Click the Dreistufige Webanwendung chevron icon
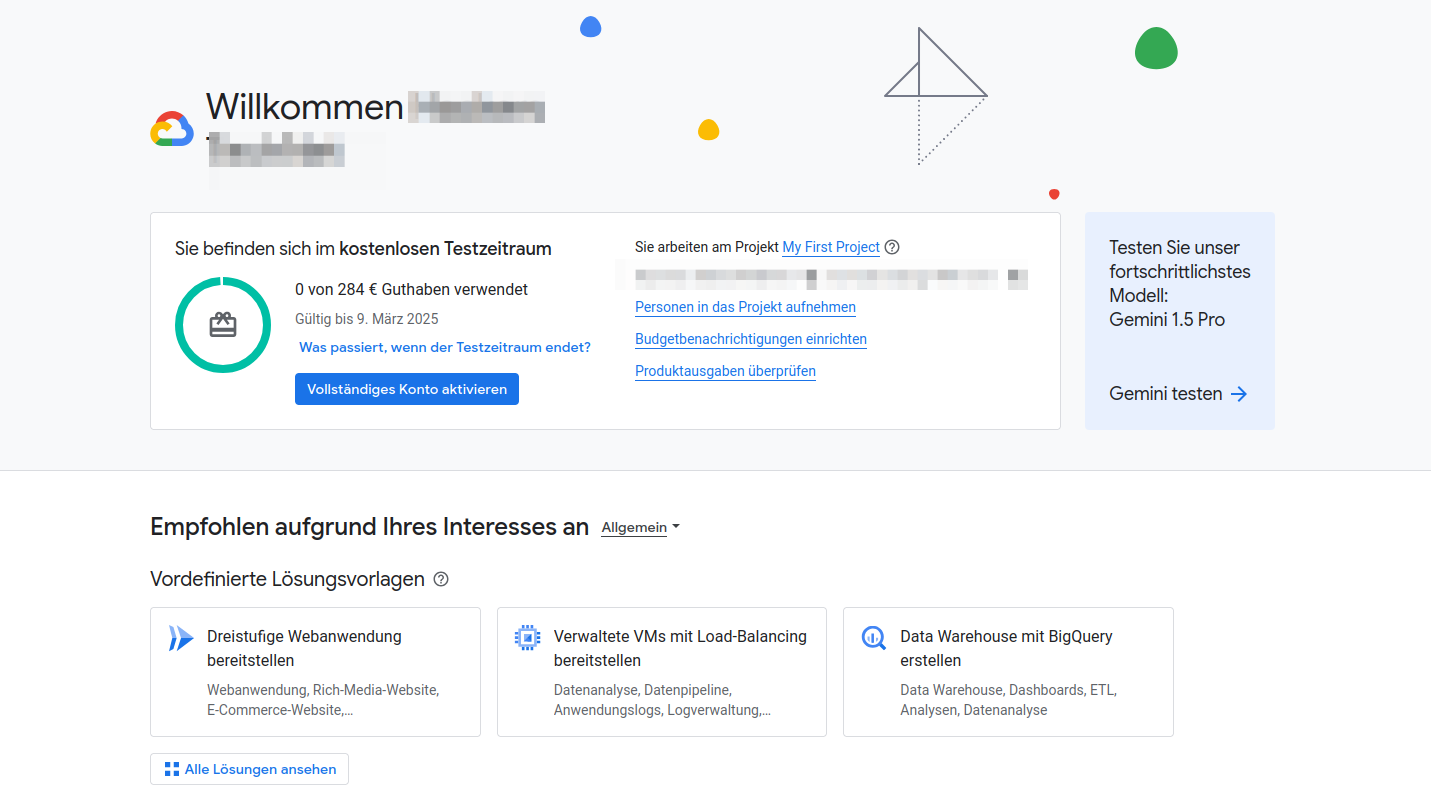Screen dimensions: 1431x791 coord(180,638)
